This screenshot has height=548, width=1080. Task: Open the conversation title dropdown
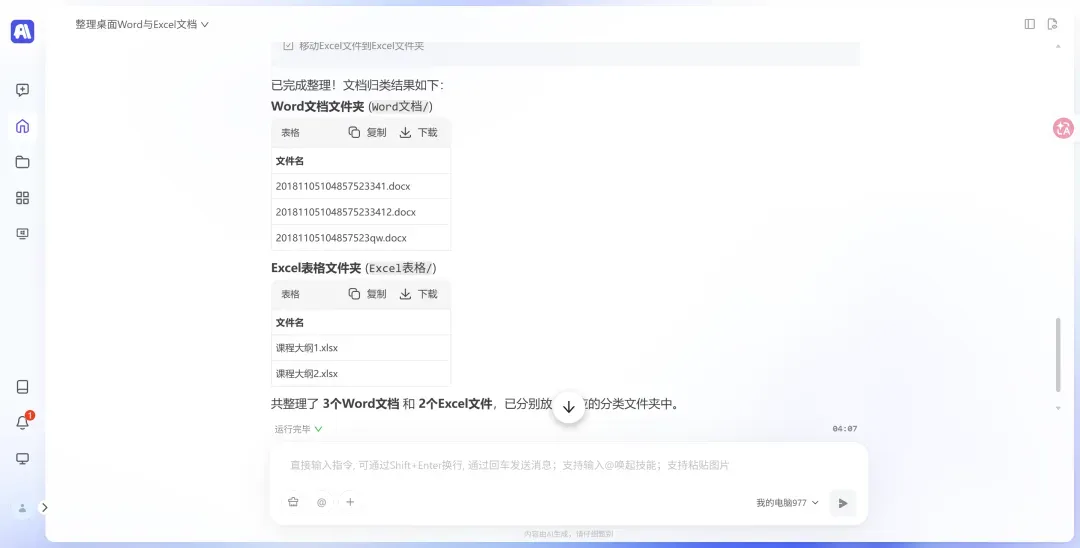click(142, 24)
